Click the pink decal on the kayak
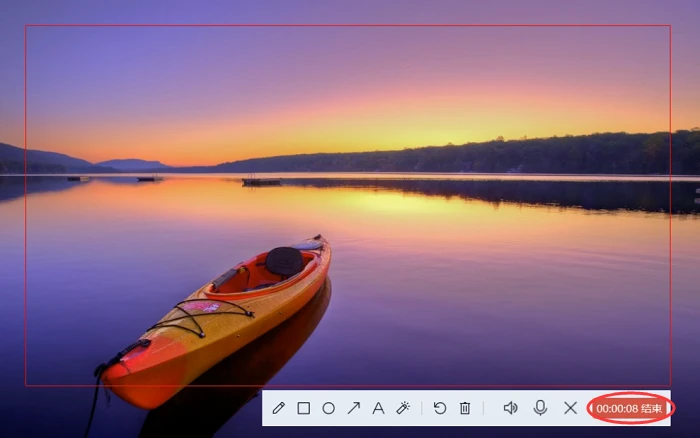The height and width of the screenshot is (438, 700). click(x=201, y=307)
